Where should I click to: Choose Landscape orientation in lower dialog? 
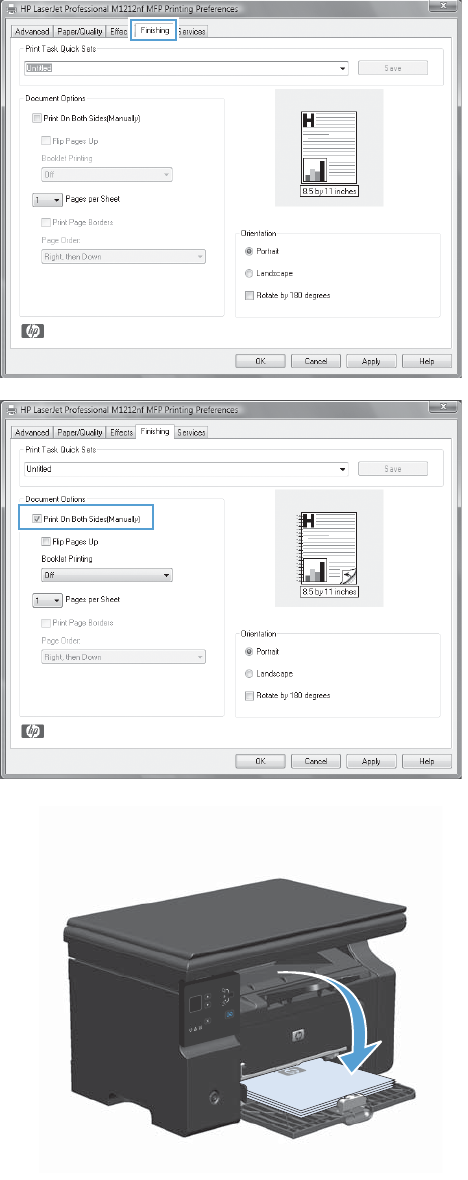249,674
